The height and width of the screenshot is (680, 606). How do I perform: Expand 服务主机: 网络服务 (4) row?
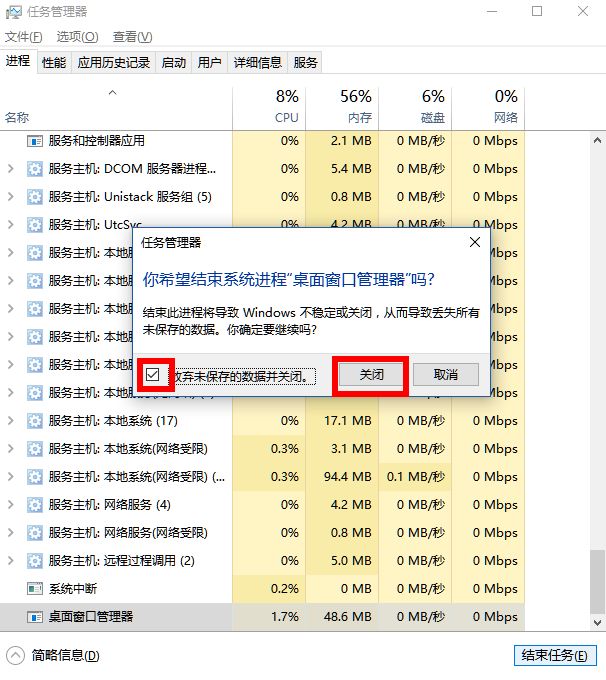[11, 504]
